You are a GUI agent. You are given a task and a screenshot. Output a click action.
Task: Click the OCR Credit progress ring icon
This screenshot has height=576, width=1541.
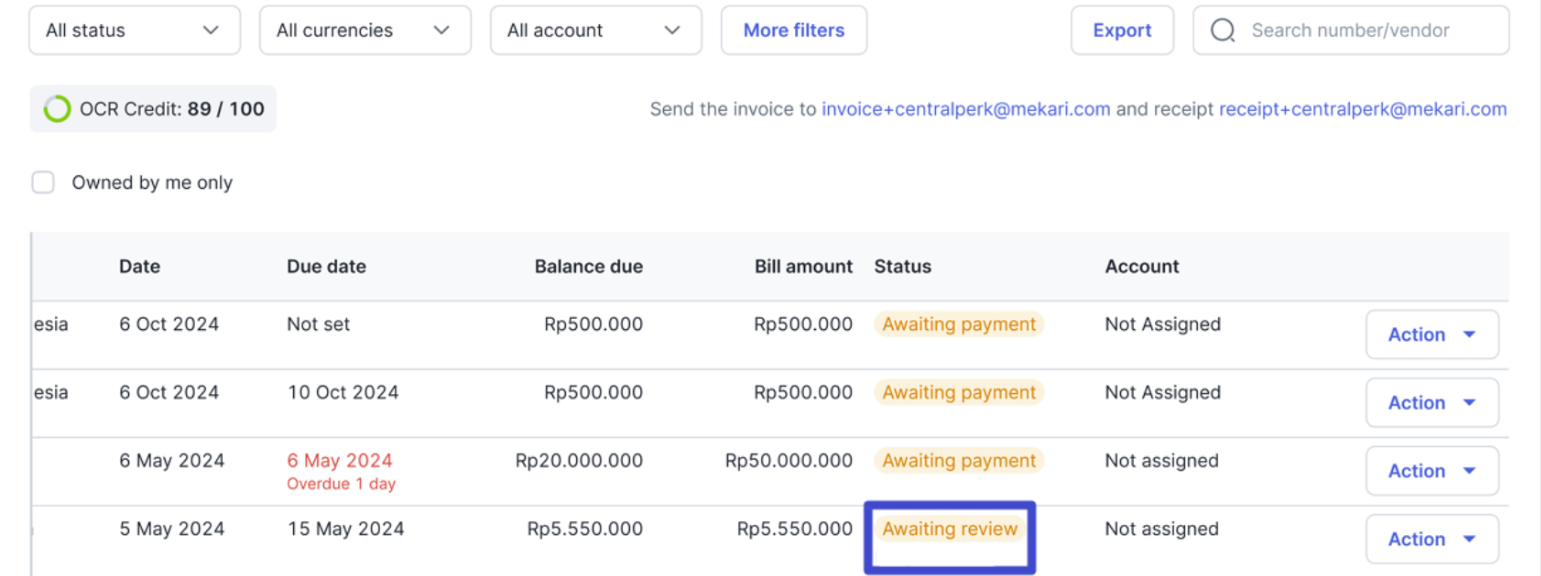point(58,109)
